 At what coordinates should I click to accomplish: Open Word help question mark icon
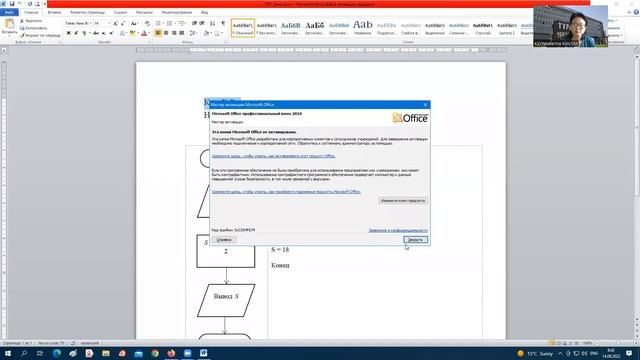coord(636,12)
